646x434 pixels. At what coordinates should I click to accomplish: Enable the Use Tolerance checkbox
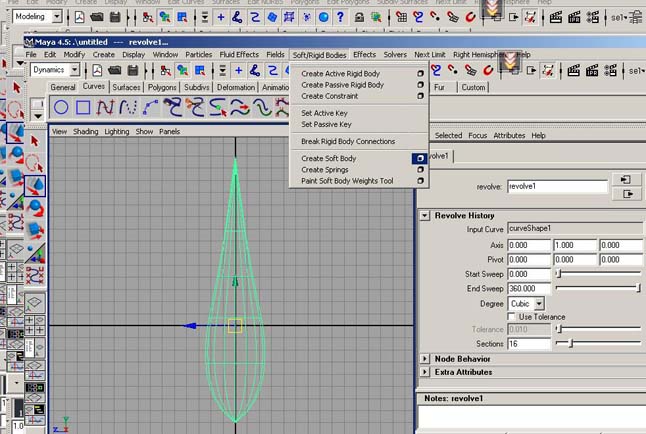tap(512, 317)
